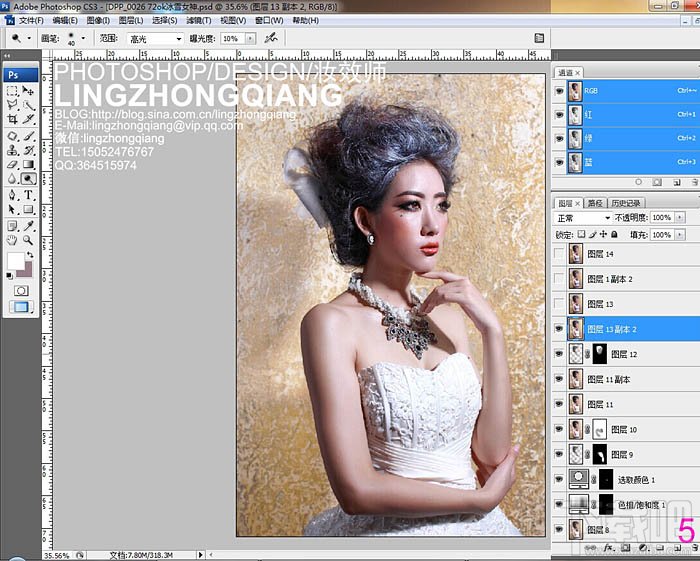The height and width of the screenshot is (561, 700).
Task: Create new adjustment layer button
Action: pyautogui.click(x=643, y=548)
